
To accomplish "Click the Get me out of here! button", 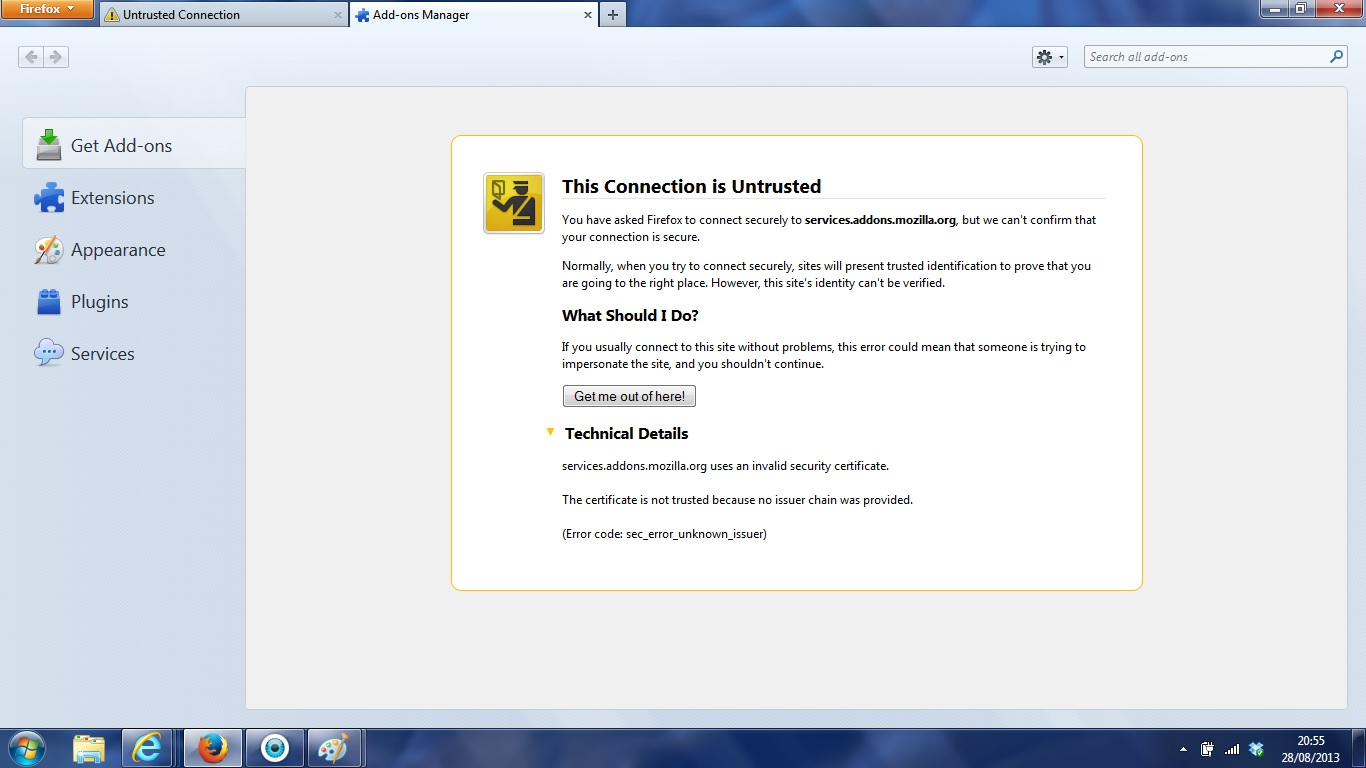I will click(x=629, y=397).
